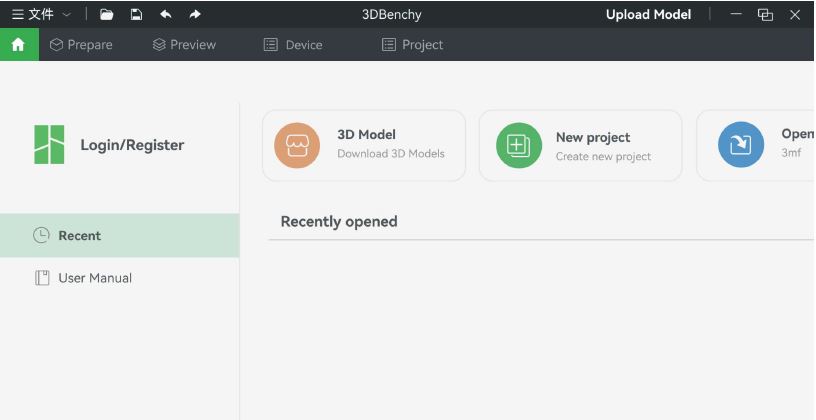Open the User Manual sidebar item
This screenshot has height=420, width=816.
click(94, 278)
